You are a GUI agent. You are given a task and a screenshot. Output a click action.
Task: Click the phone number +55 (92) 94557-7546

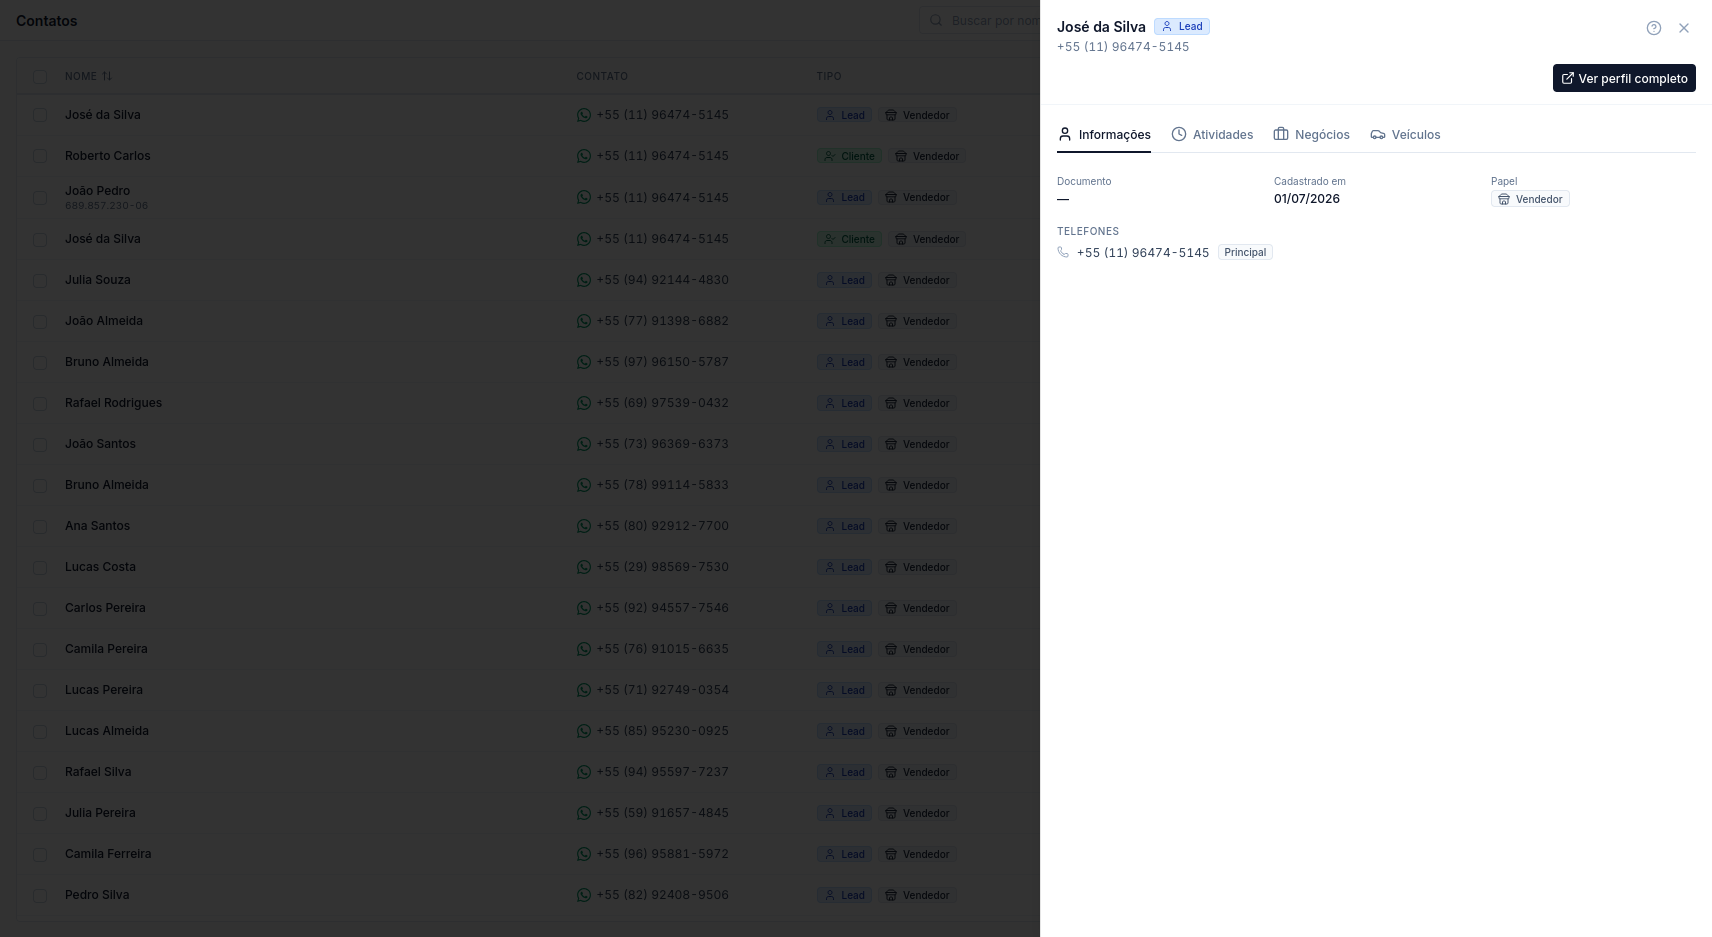point(662,608)
